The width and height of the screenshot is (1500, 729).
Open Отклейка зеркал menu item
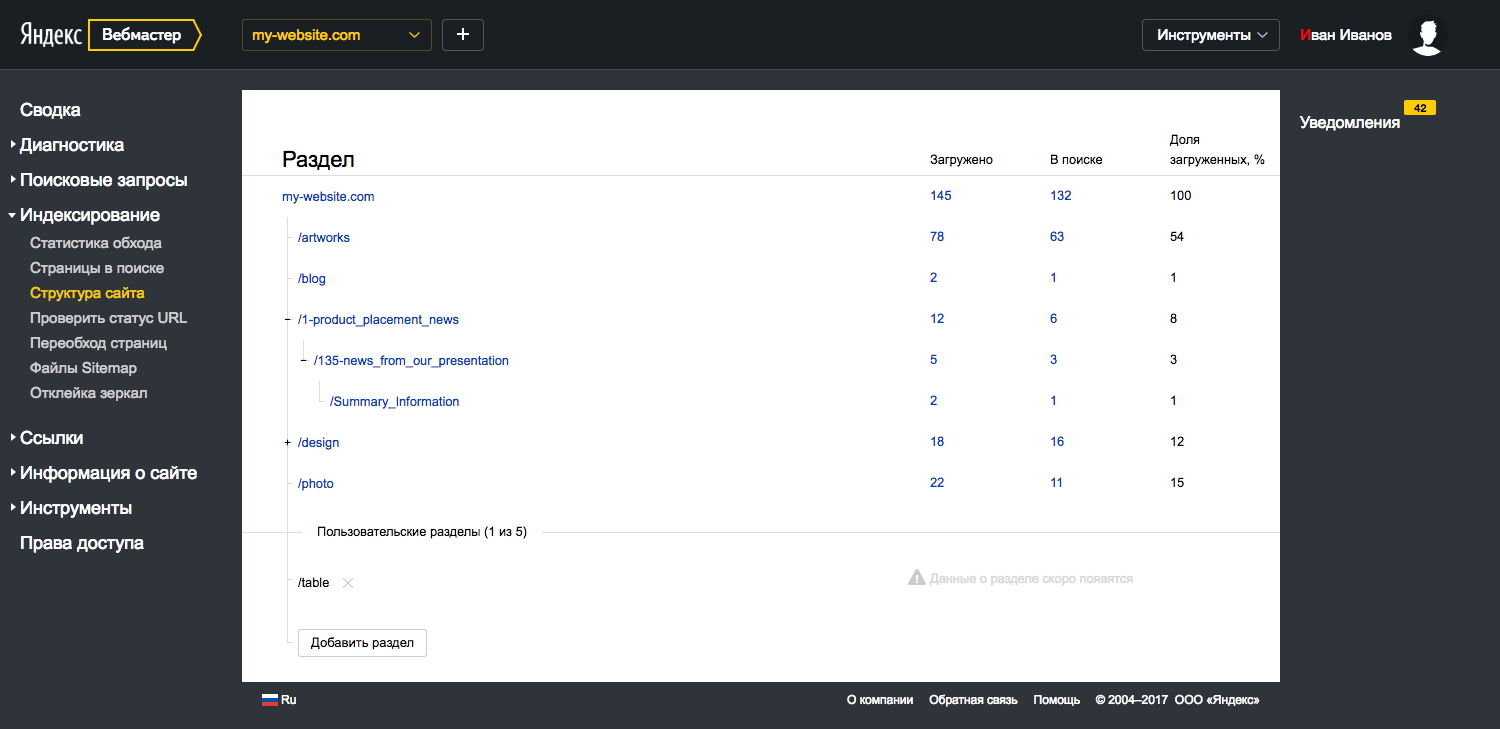coord(89,393)
